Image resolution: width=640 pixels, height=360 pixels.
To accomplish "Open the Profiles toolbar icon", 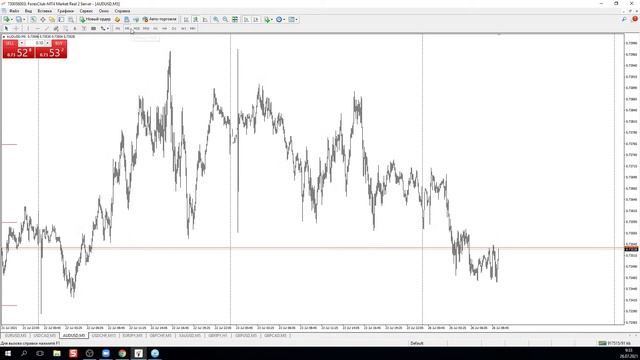I will [x=18, y=19].
